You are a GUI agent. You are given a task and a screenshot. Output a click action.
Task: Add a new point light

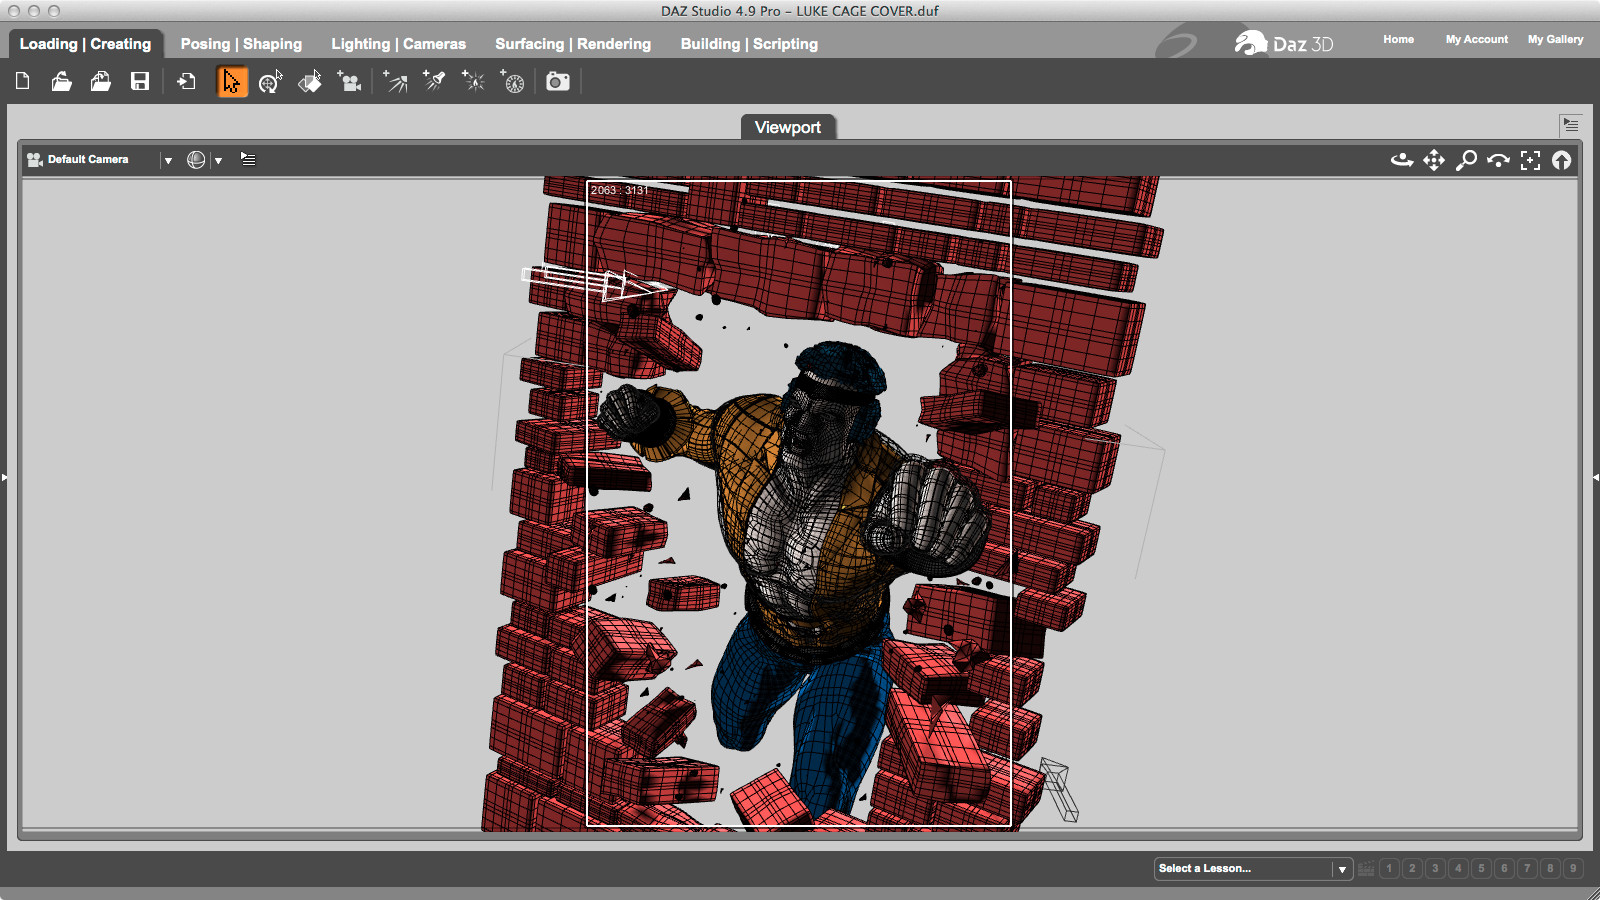point(473,82)
